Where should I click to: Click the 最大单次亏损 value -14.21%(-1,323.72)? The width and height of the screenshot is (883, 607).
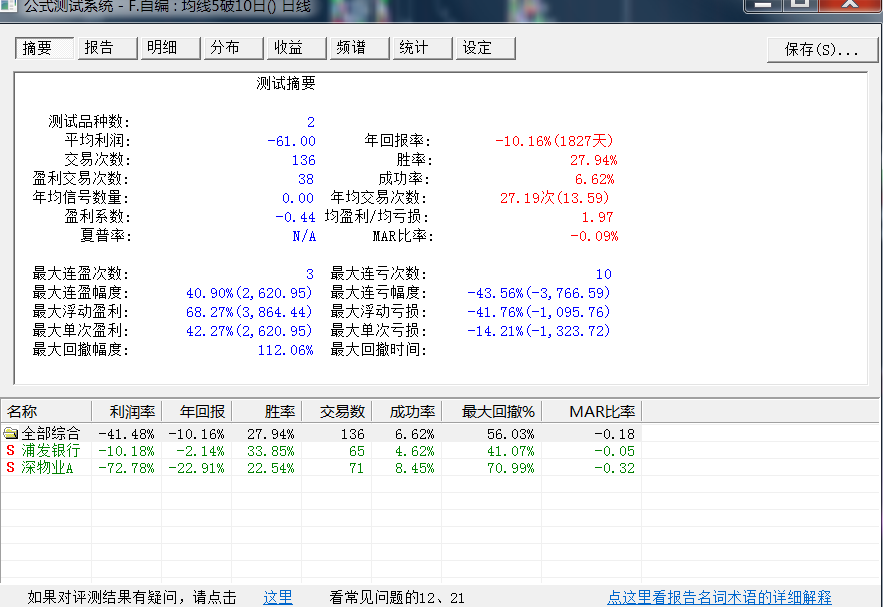tap(539, 331)
